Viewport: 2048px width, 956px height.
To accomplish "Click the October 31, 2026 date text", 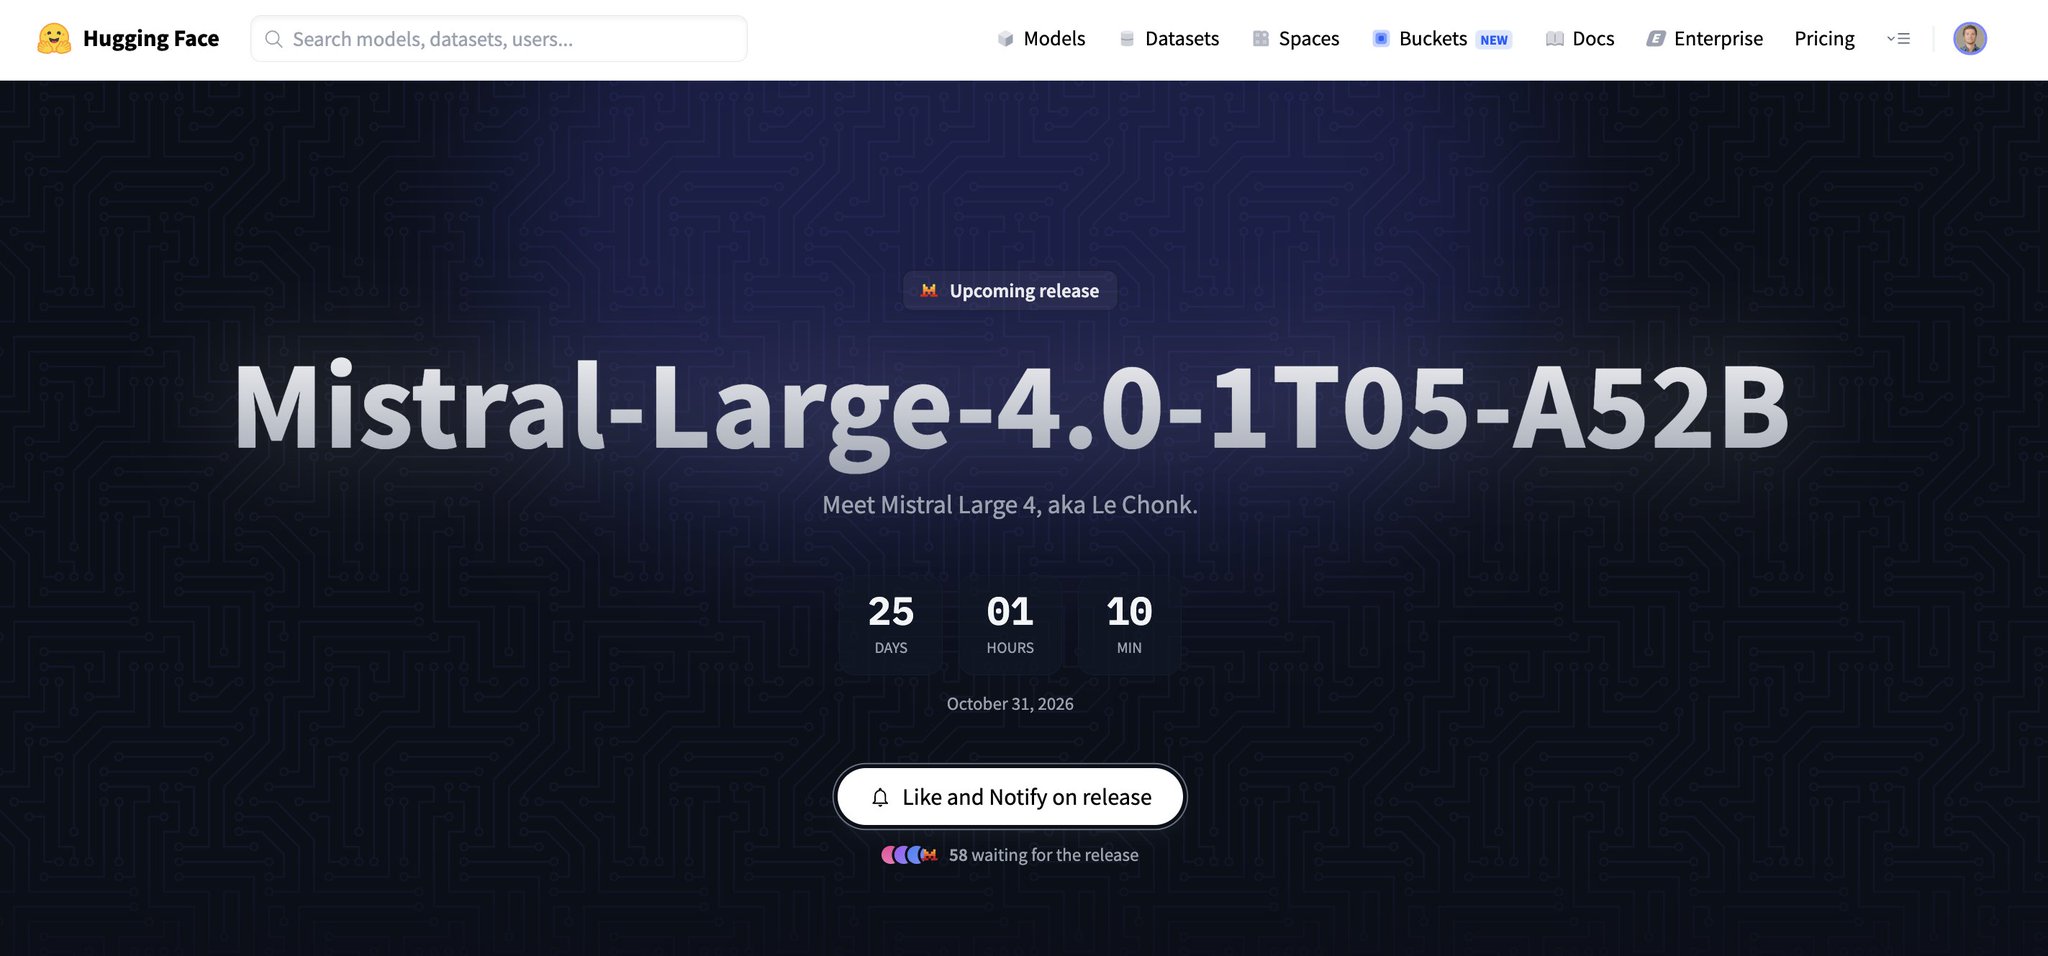I will [x=1010, y=704].
